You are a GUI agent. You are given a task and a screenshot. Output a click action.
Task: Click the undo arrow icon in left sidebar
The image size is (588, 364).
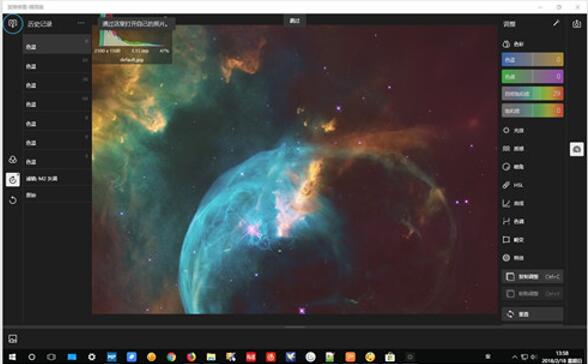point(13,200)
